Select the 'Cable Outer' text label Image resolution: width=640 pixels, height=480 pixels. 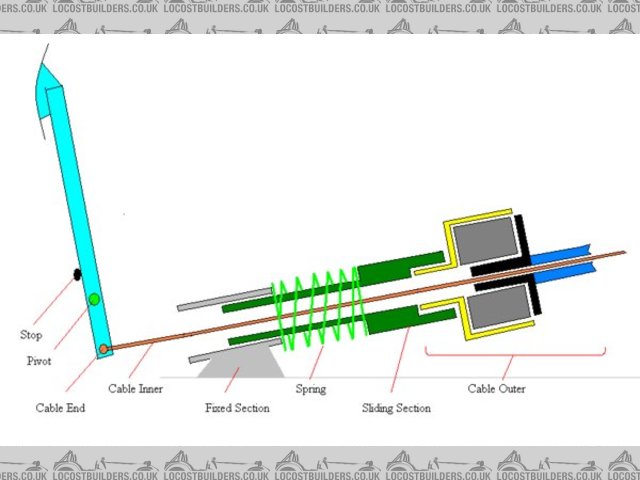tap(497, 388)
